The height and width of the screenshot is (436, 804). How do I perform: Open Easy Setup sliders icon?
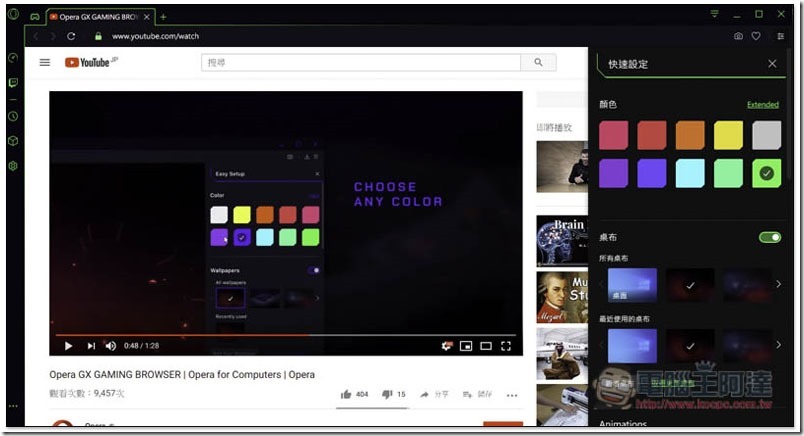[x=780, y=36]
